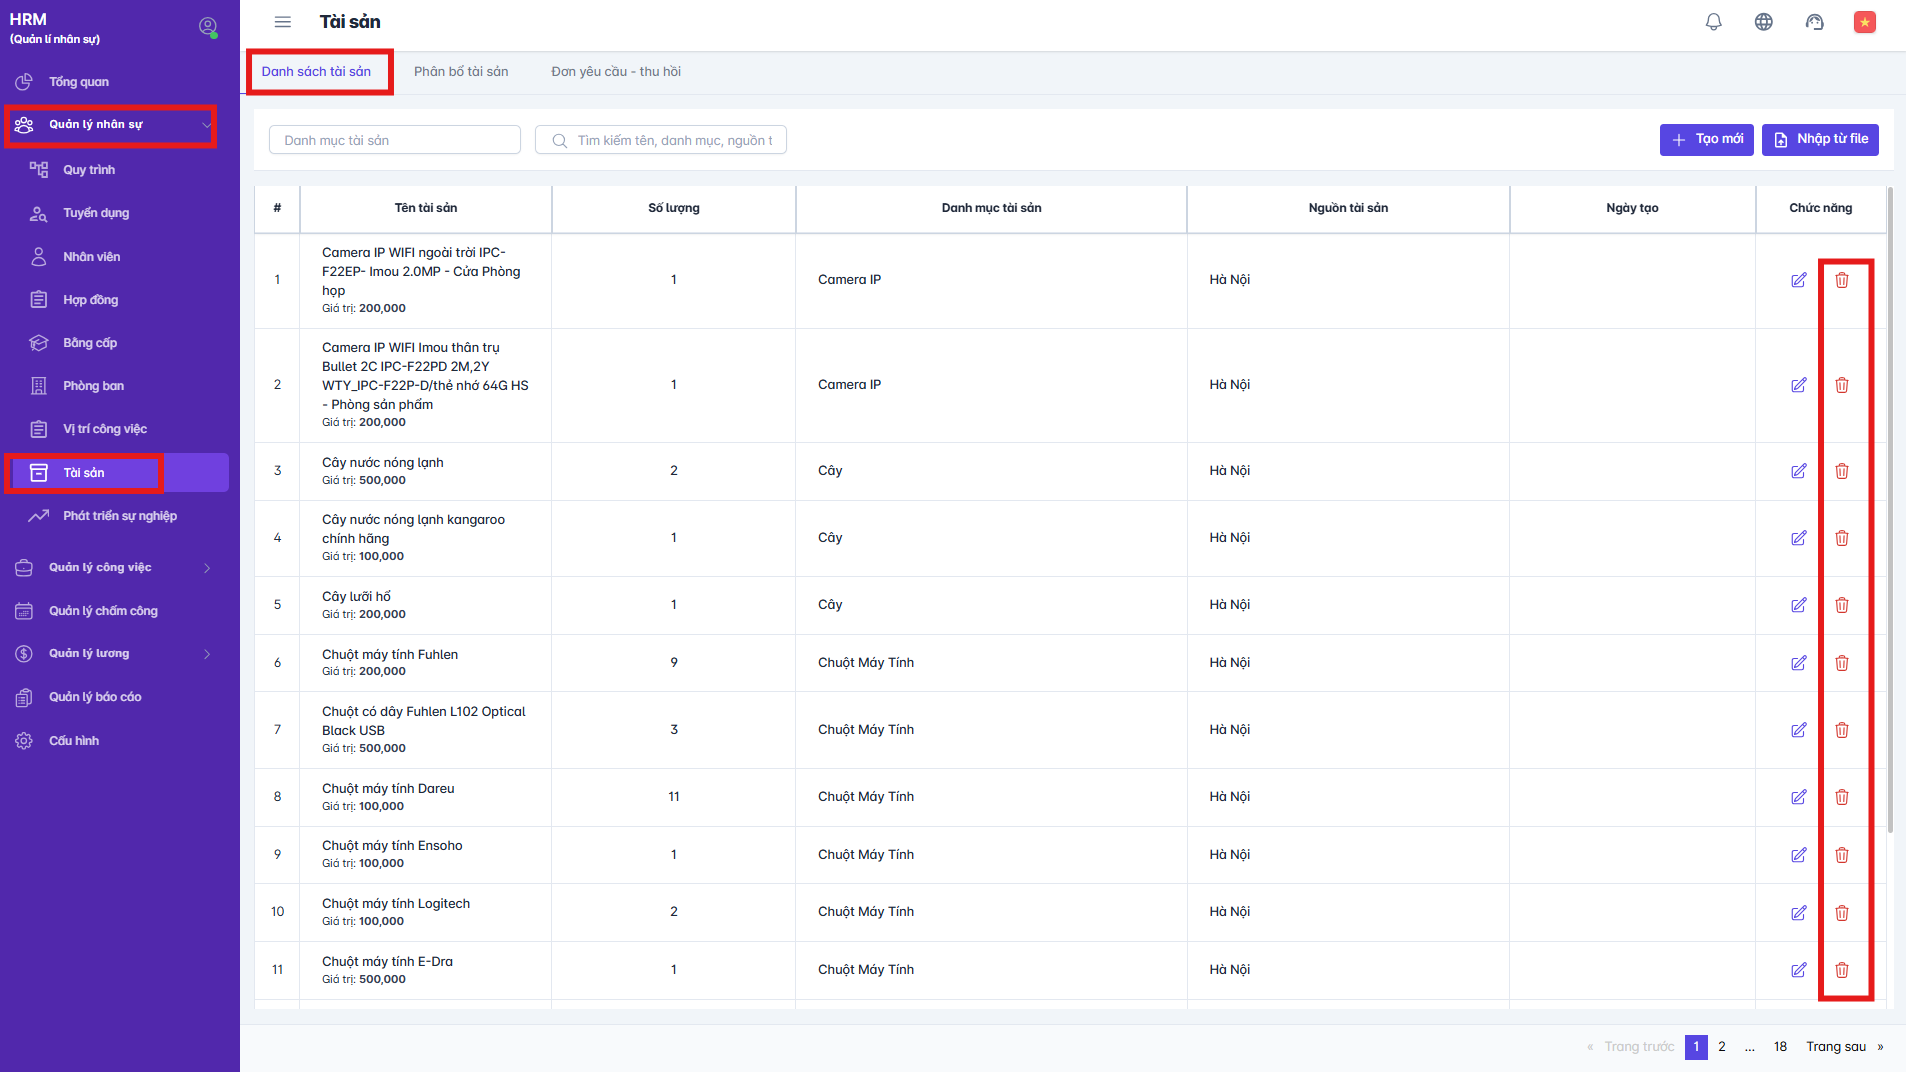The height and width of the screenshot is (1072, 1906).
Task: Edit the Chuột máy tính Logitech row
Action: click(1798, 912)
